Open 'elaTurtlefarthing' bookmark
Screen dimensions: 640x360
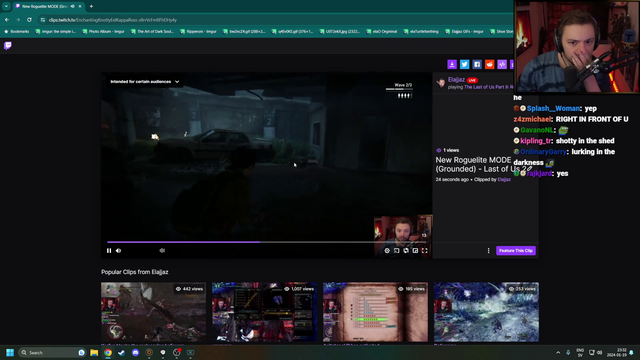[421, 31]
